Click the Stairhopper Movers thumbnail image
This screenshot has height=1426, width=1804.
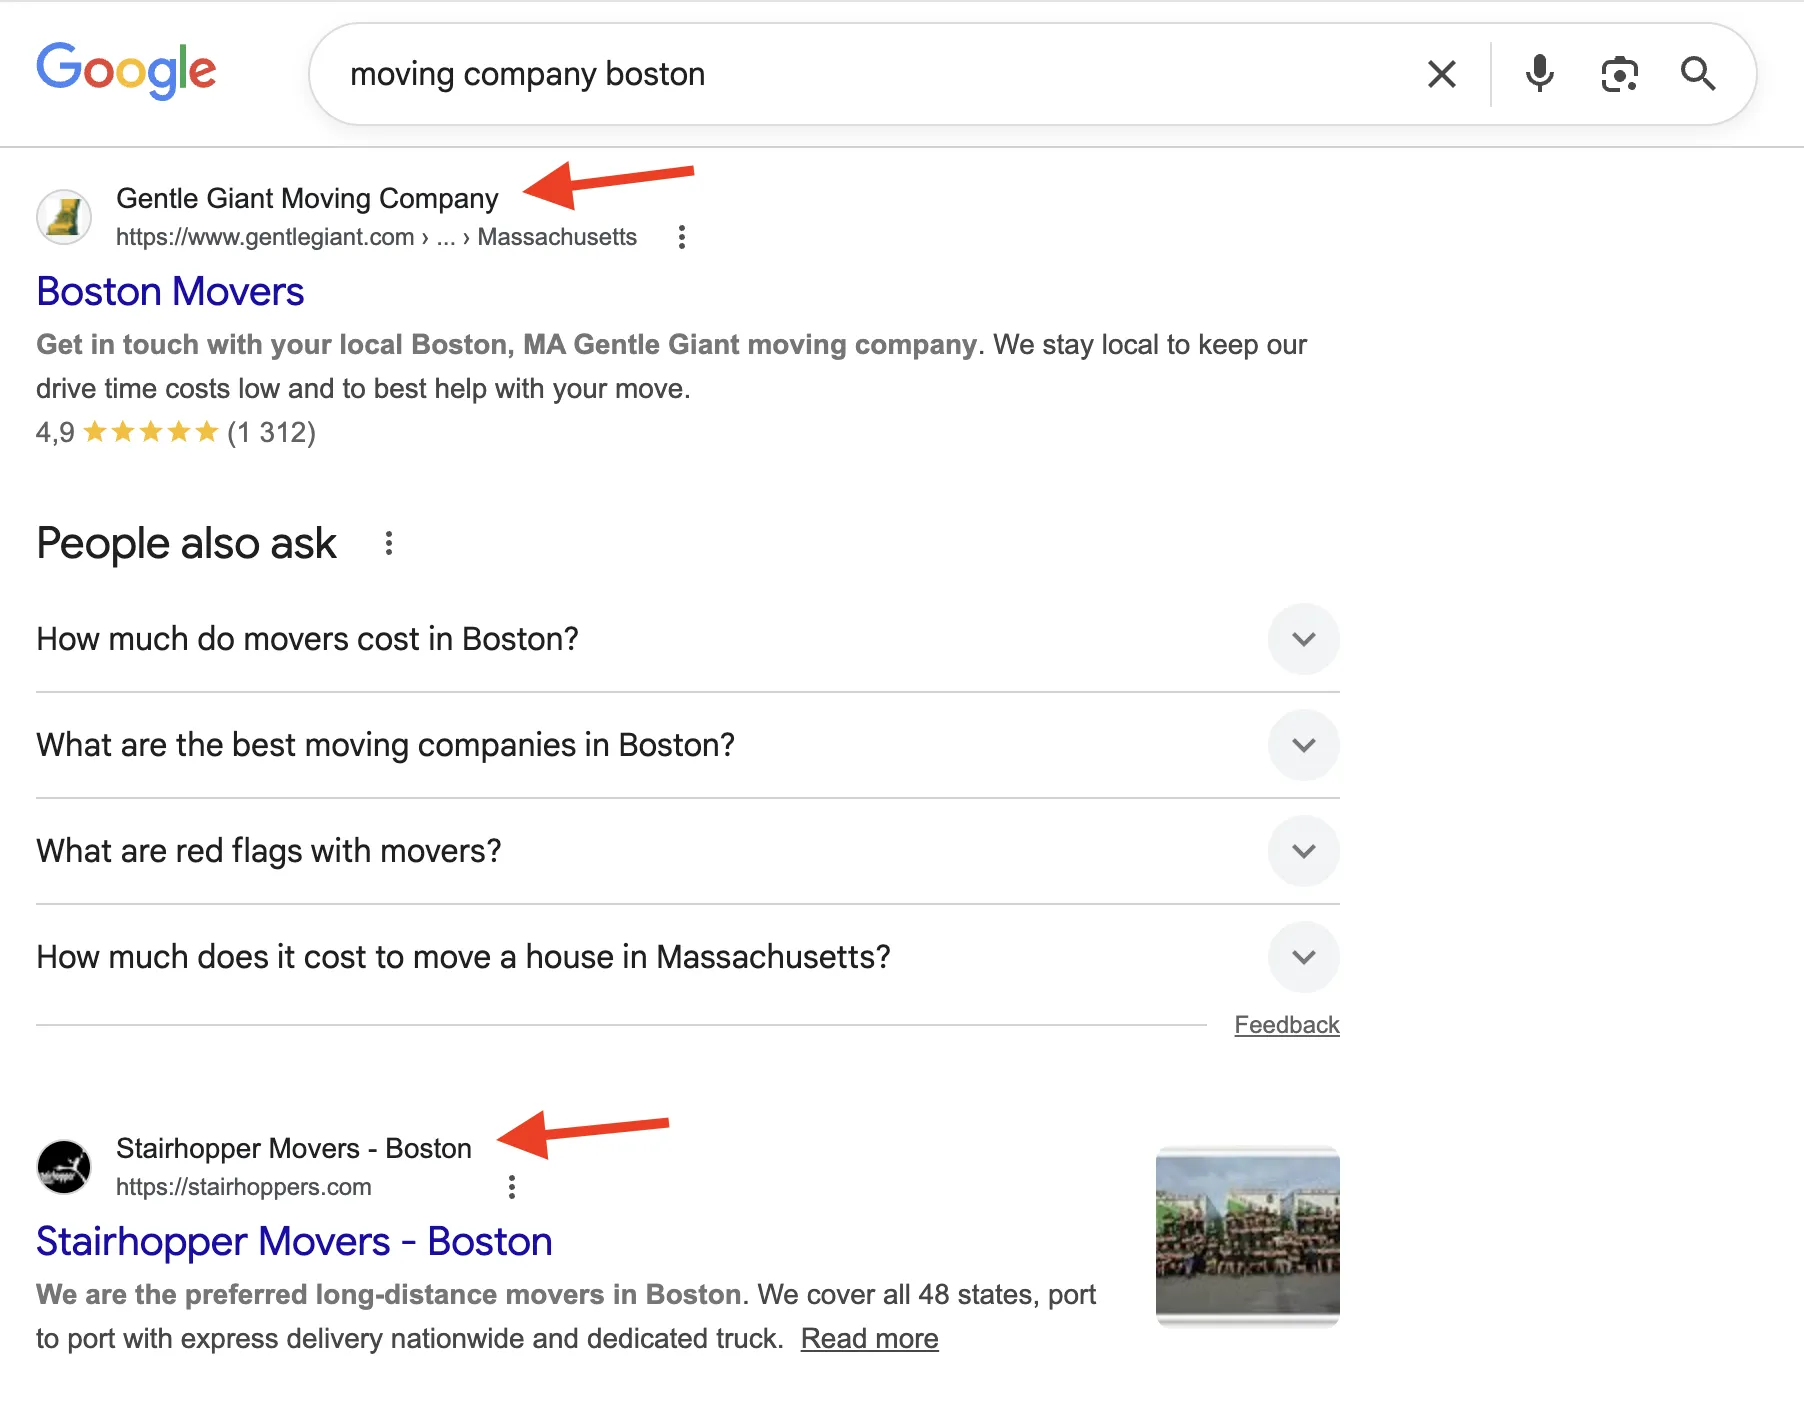click(x=1247, y=1236)
